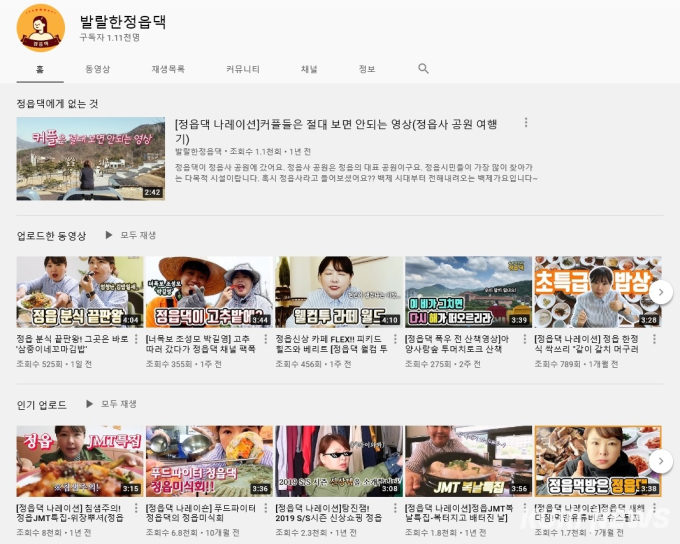
Task: Switch to the 재생목록 tab
Action: (168, 69)
